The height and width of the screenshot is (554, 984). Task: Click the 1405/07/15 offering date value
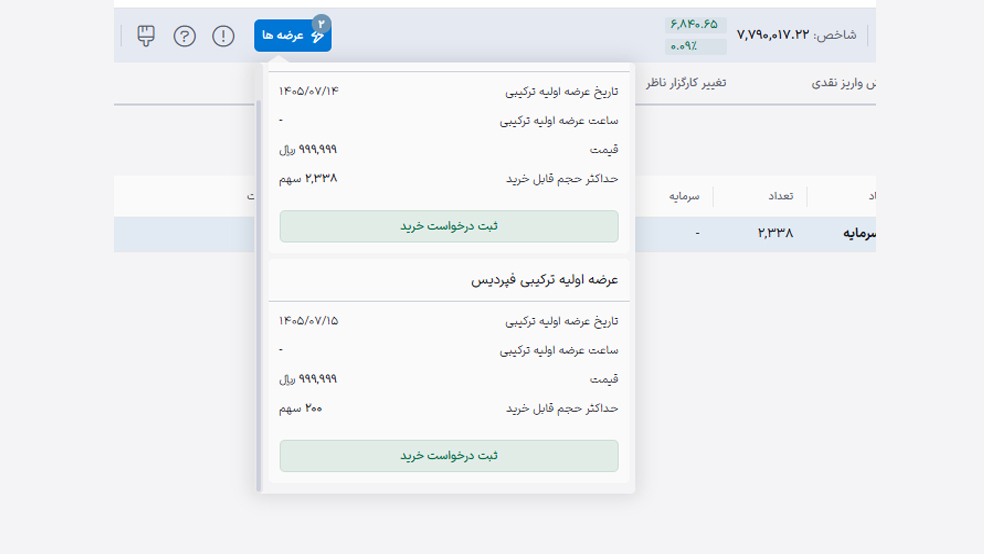click(308, 321)
